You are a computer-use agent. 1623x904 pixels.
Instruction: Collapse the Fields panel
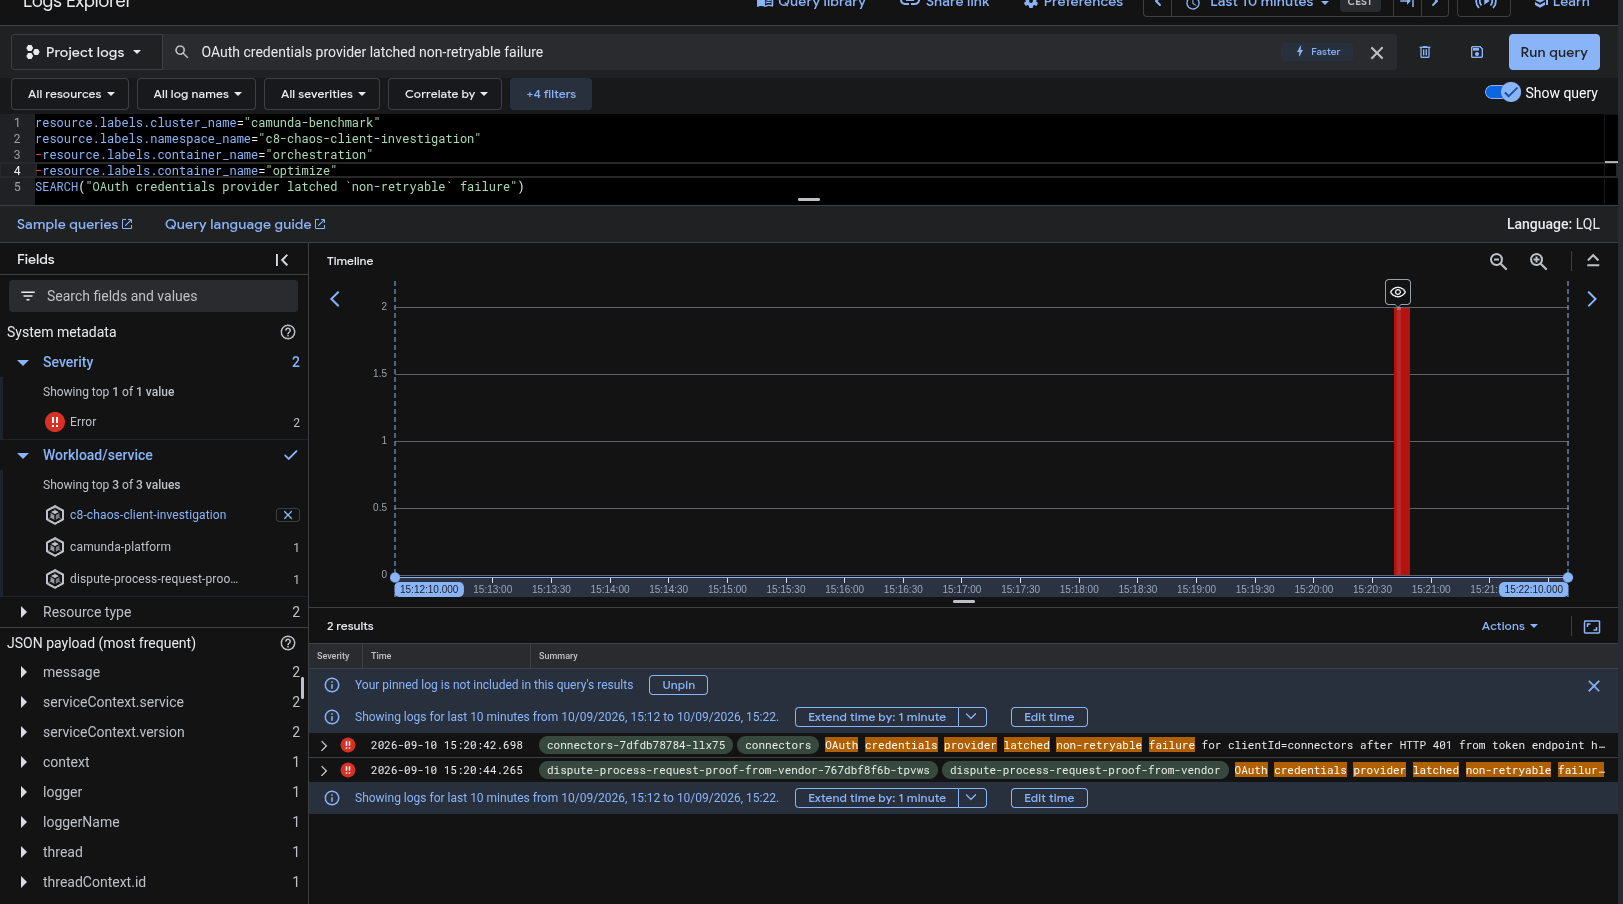point(282,260)
